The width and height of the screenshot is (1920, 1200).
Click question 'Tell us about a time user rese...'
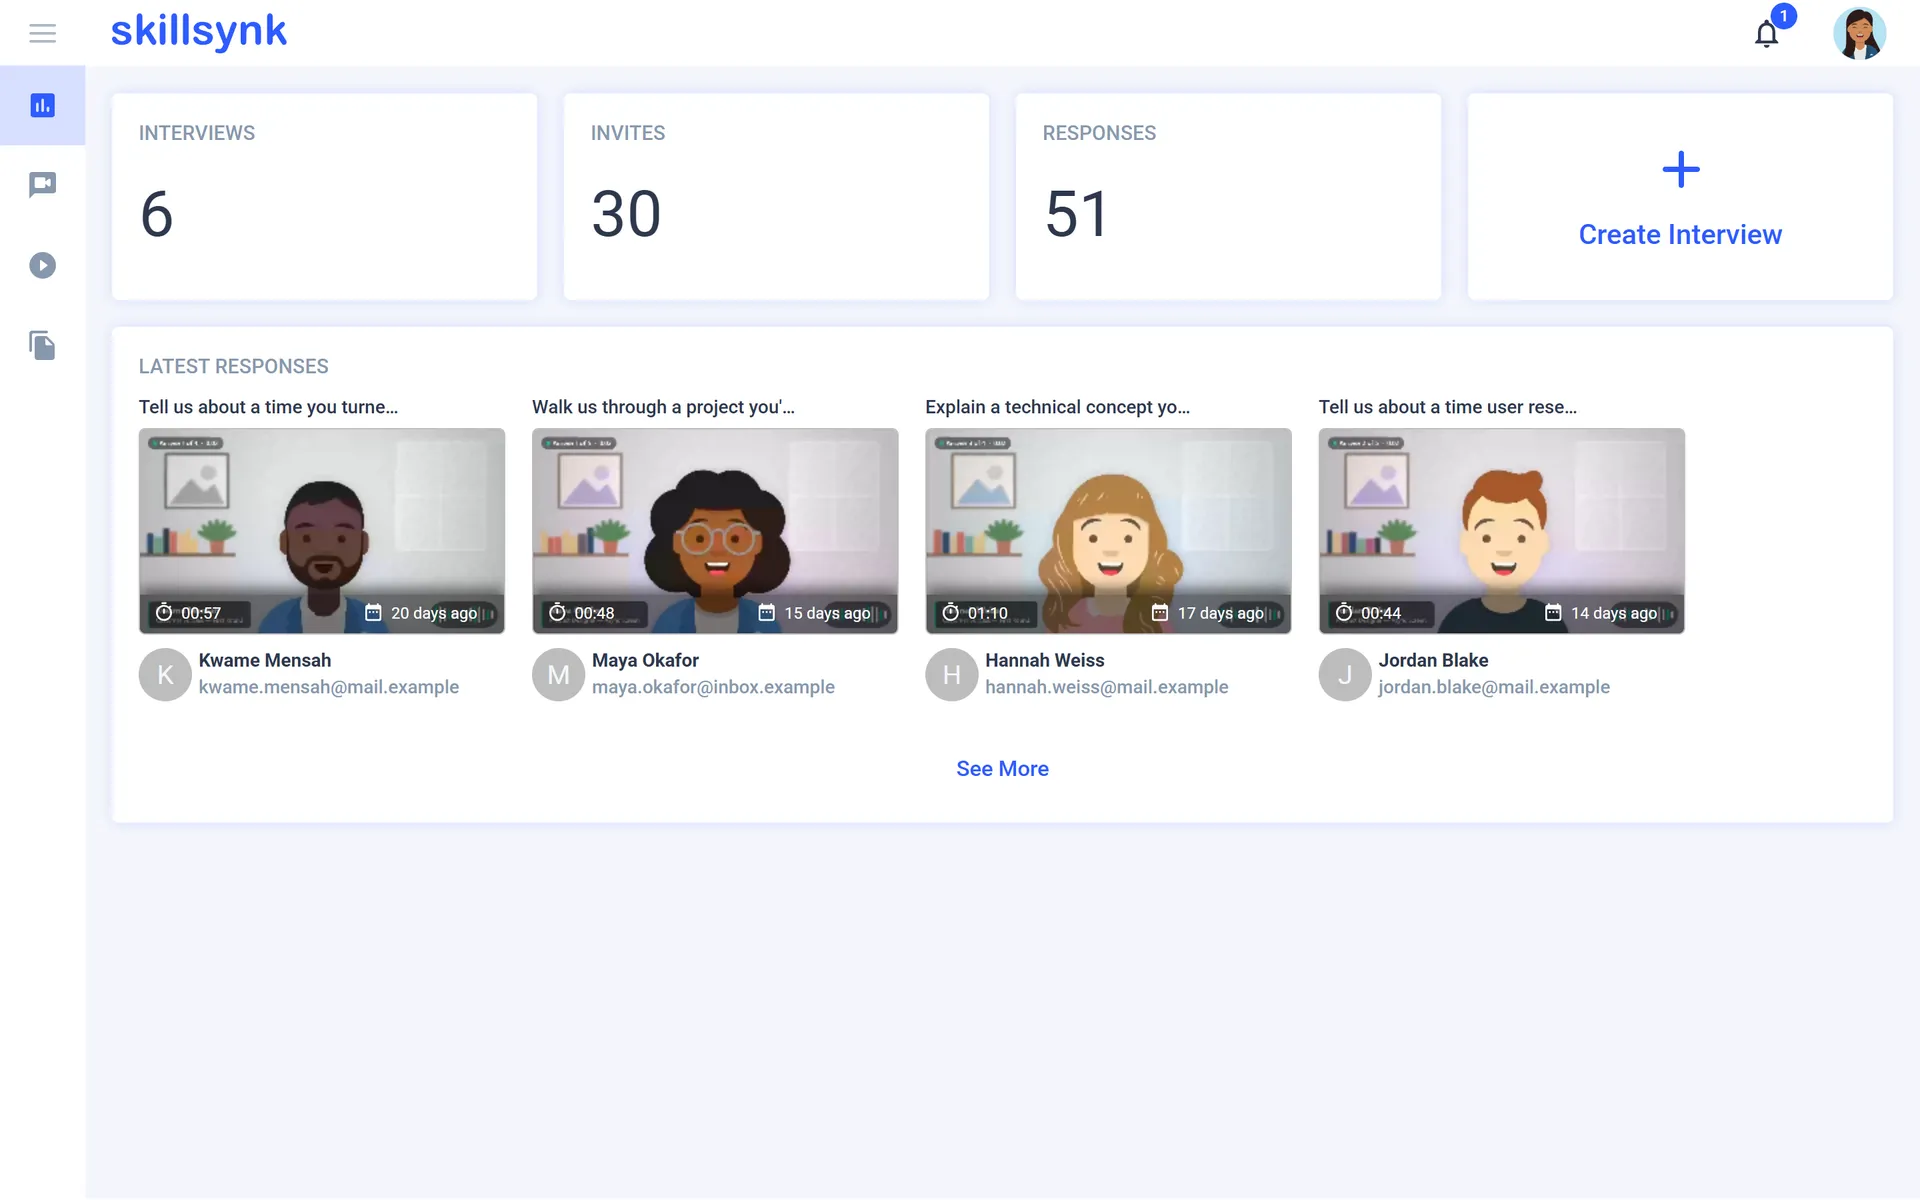point(1447,407)
